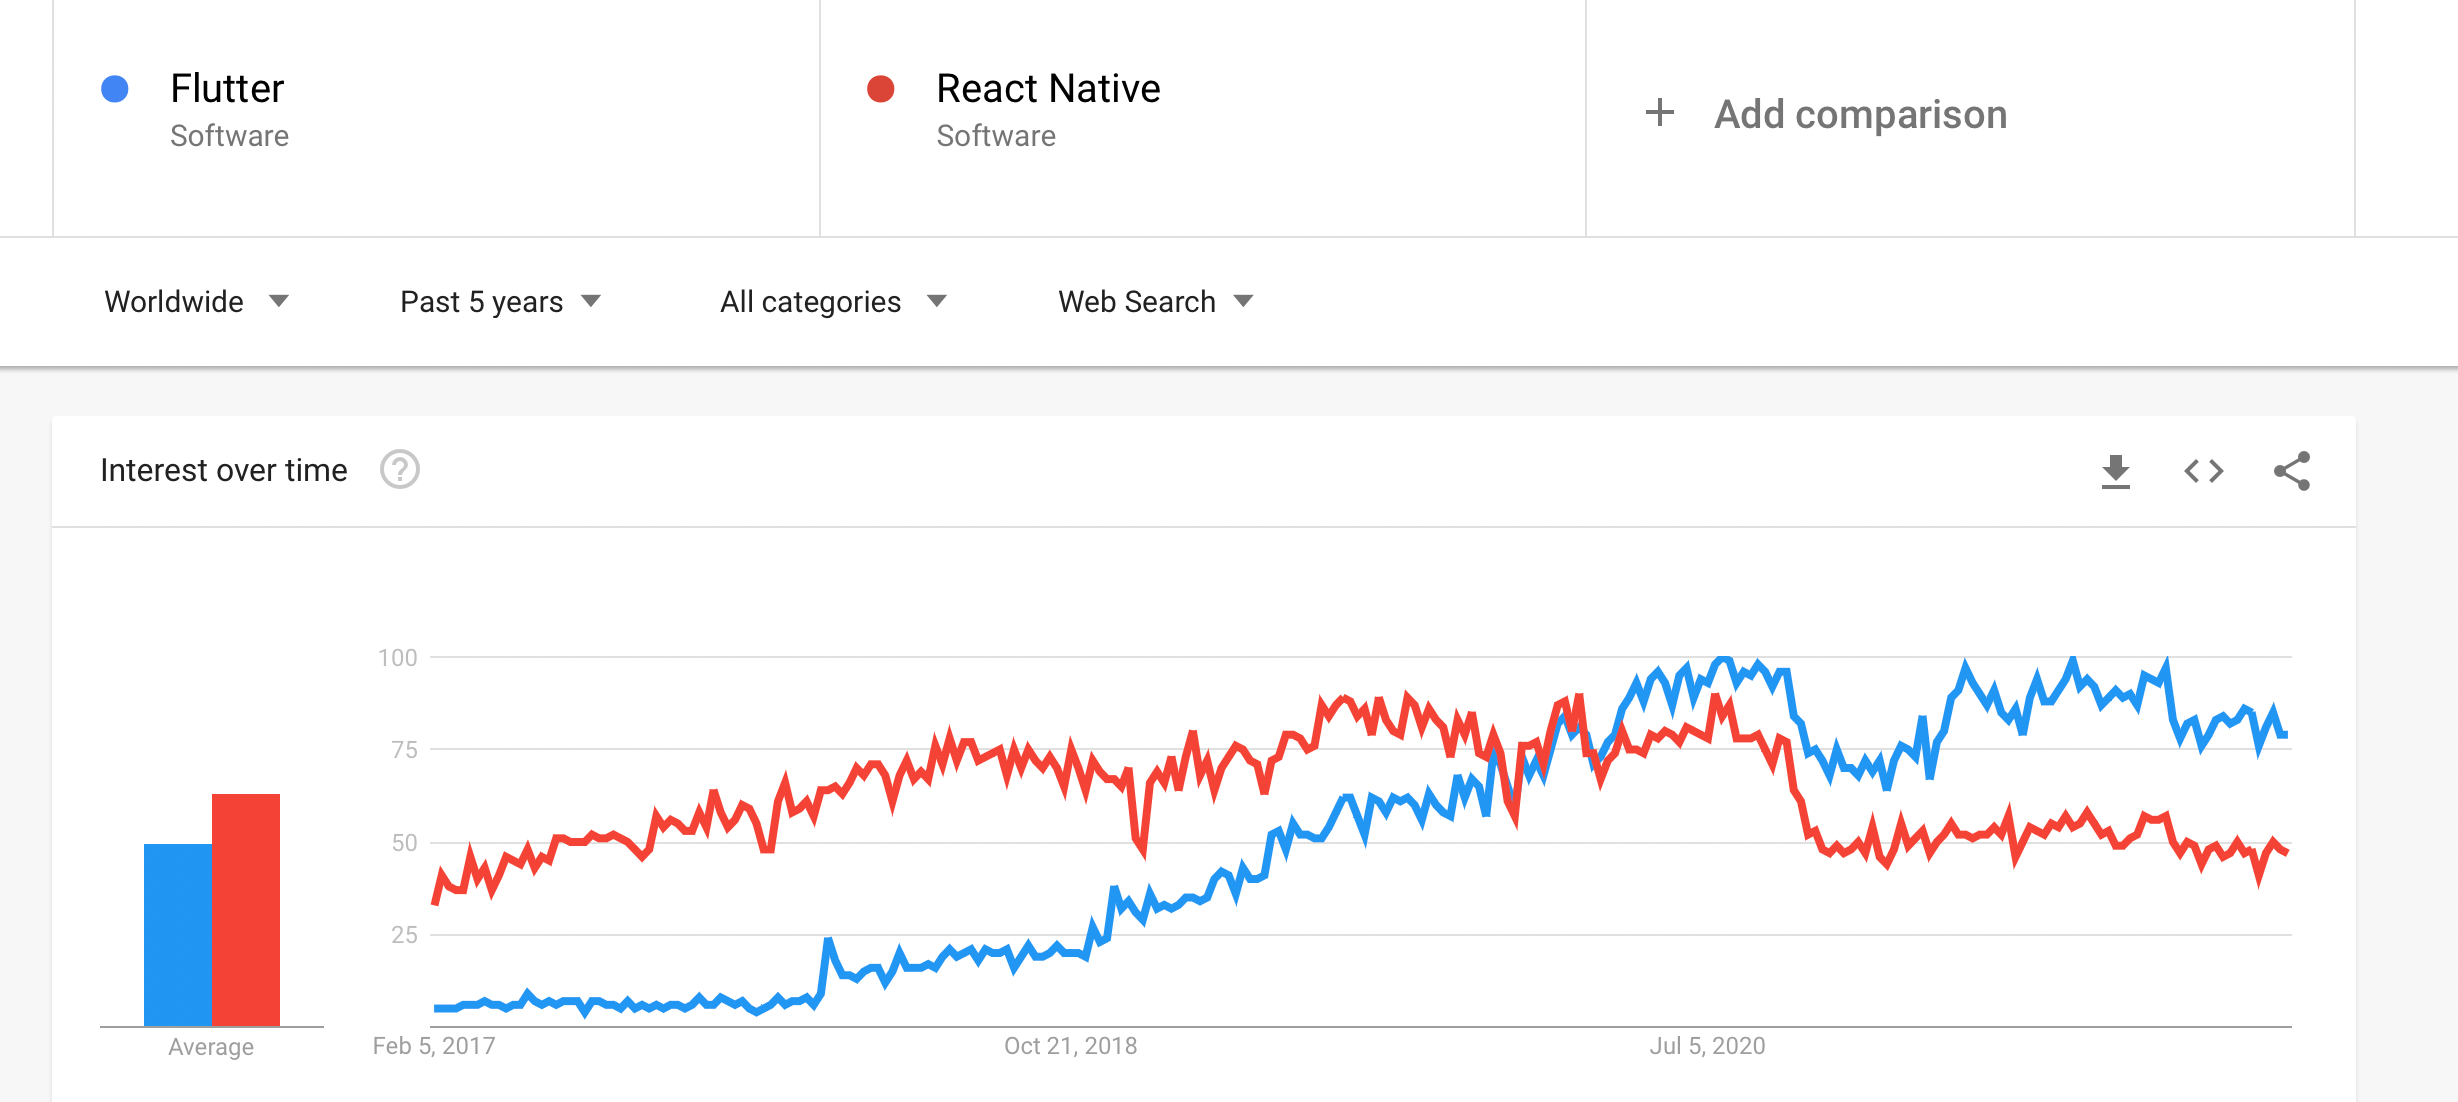Share the interest over time chart

(x=2291, y=471)
